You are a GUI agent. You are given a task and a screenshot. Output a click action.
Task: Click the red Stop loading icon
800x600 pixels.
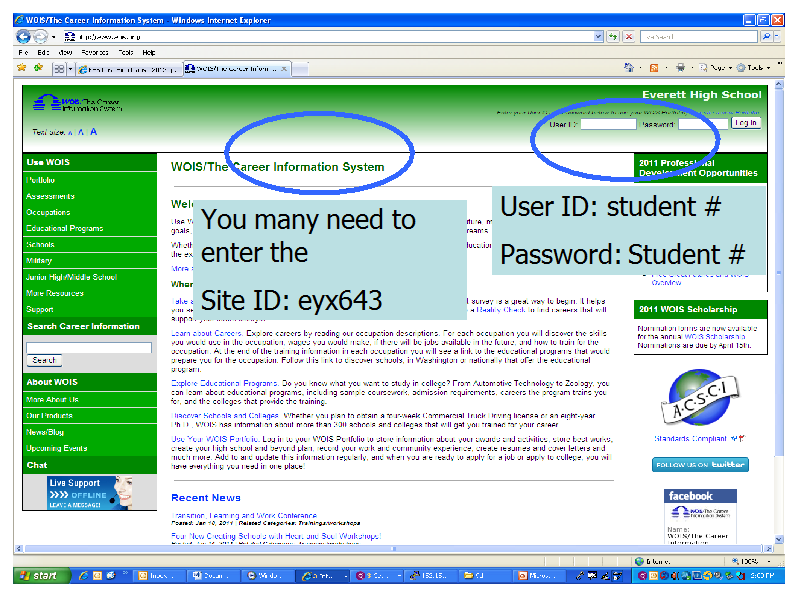(629, 37)
